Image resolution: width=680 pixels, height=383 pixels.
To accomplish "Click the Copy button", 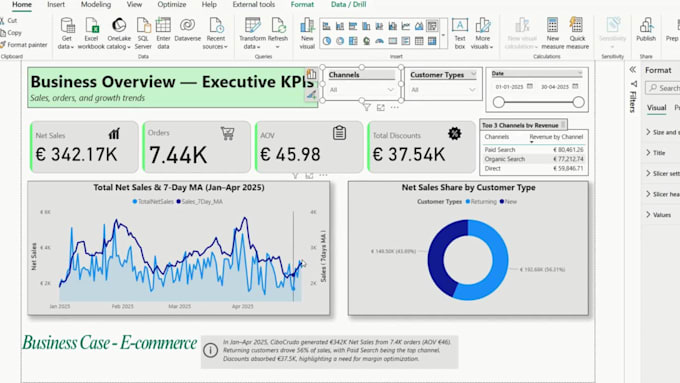I will [11, 33].
